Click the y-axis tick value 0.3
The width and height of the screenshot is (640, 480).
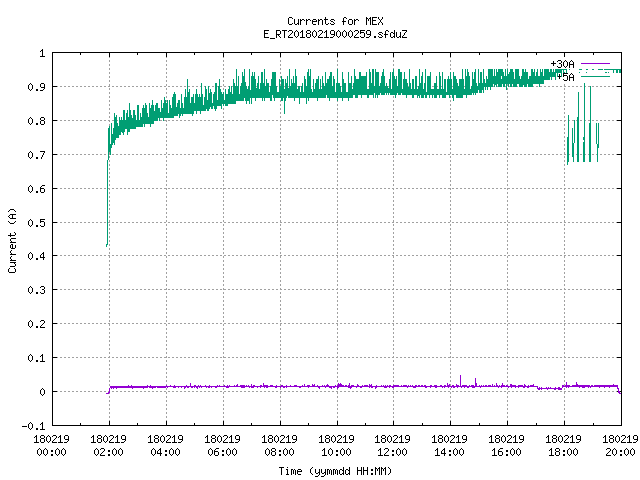click(36, 290)
